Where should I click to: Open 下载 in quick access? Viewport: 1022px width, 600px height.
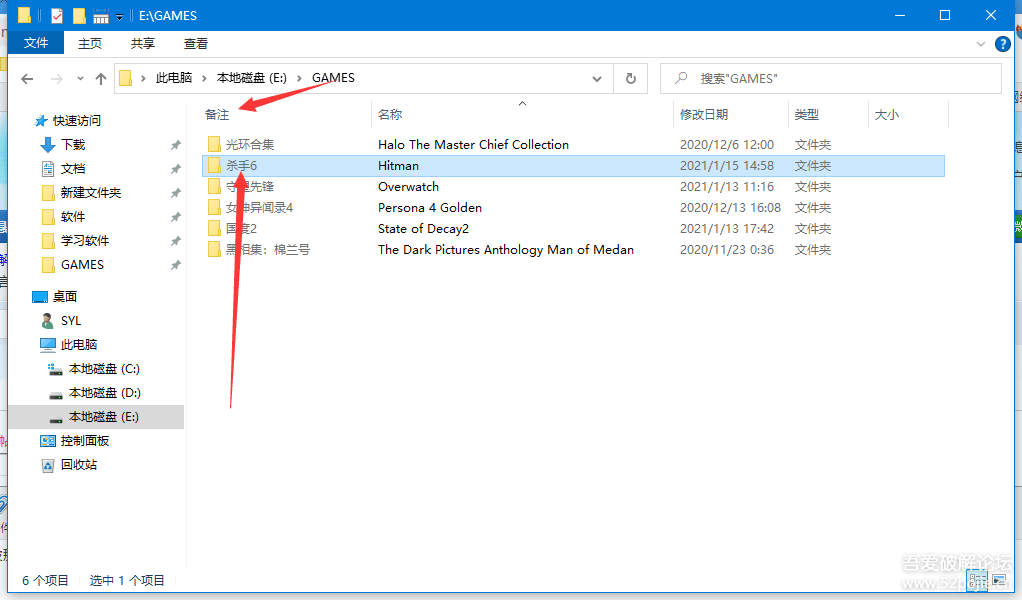[x=73, y=145]
